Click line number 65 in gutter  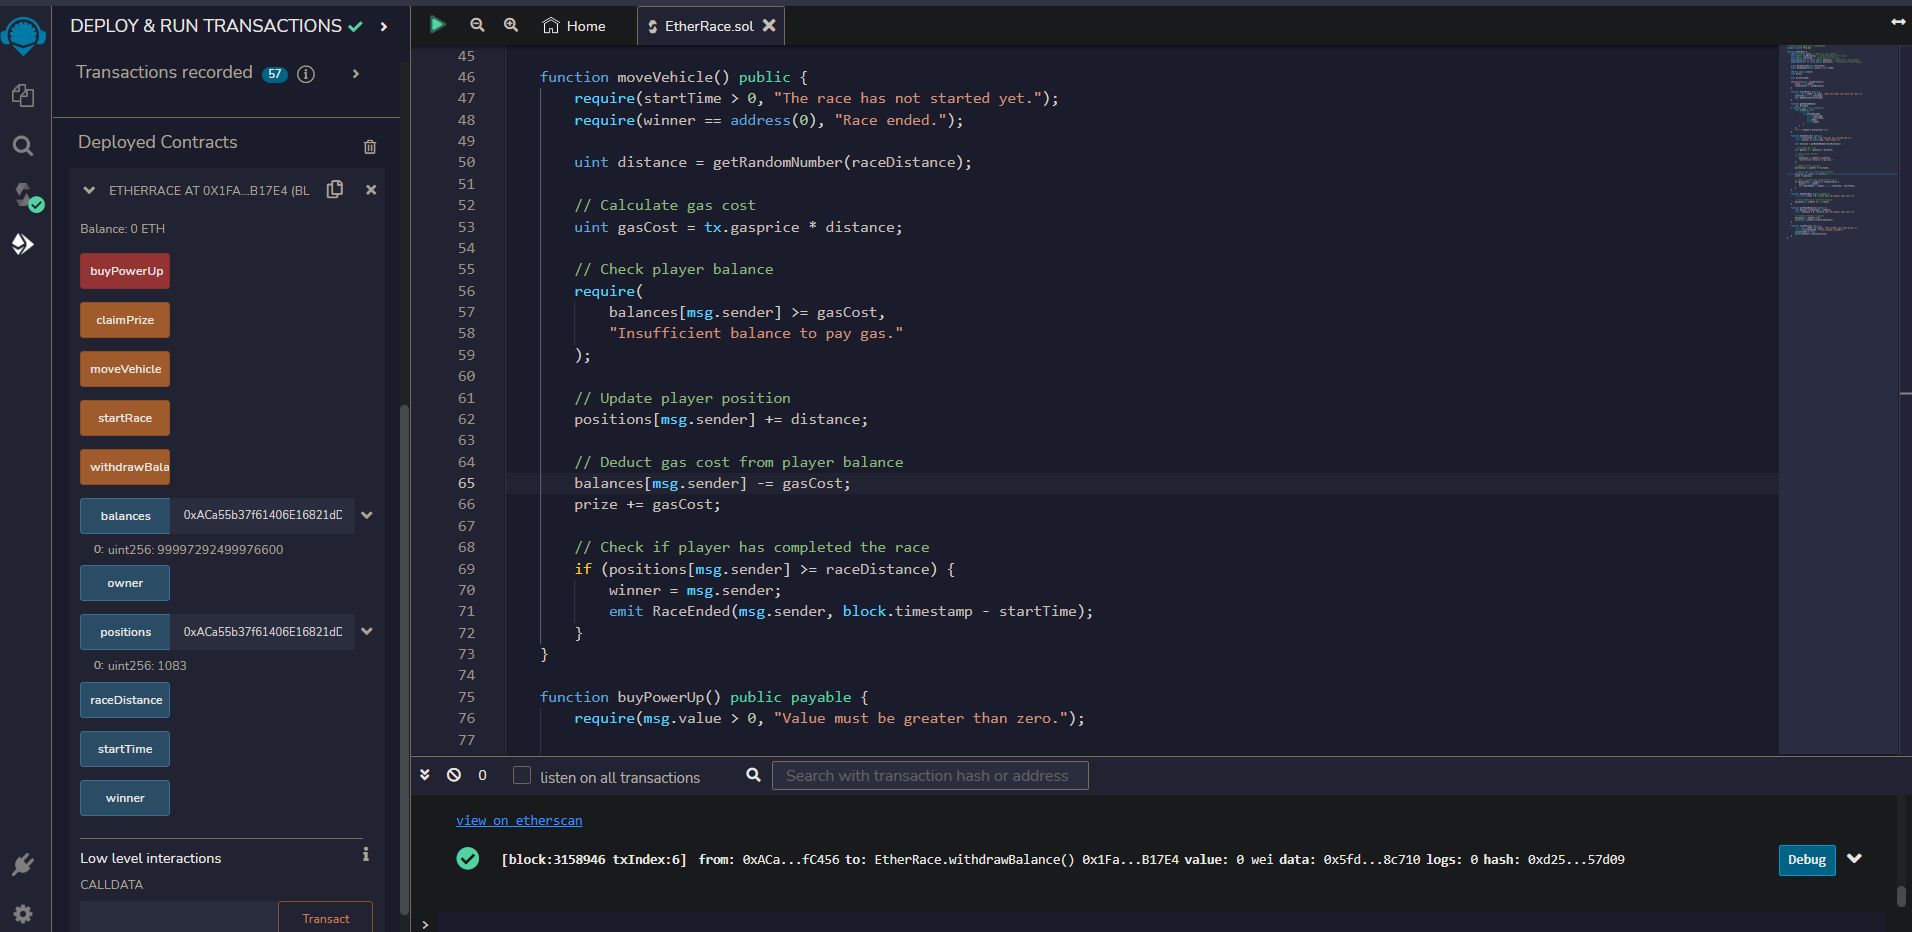coord(466,483)
